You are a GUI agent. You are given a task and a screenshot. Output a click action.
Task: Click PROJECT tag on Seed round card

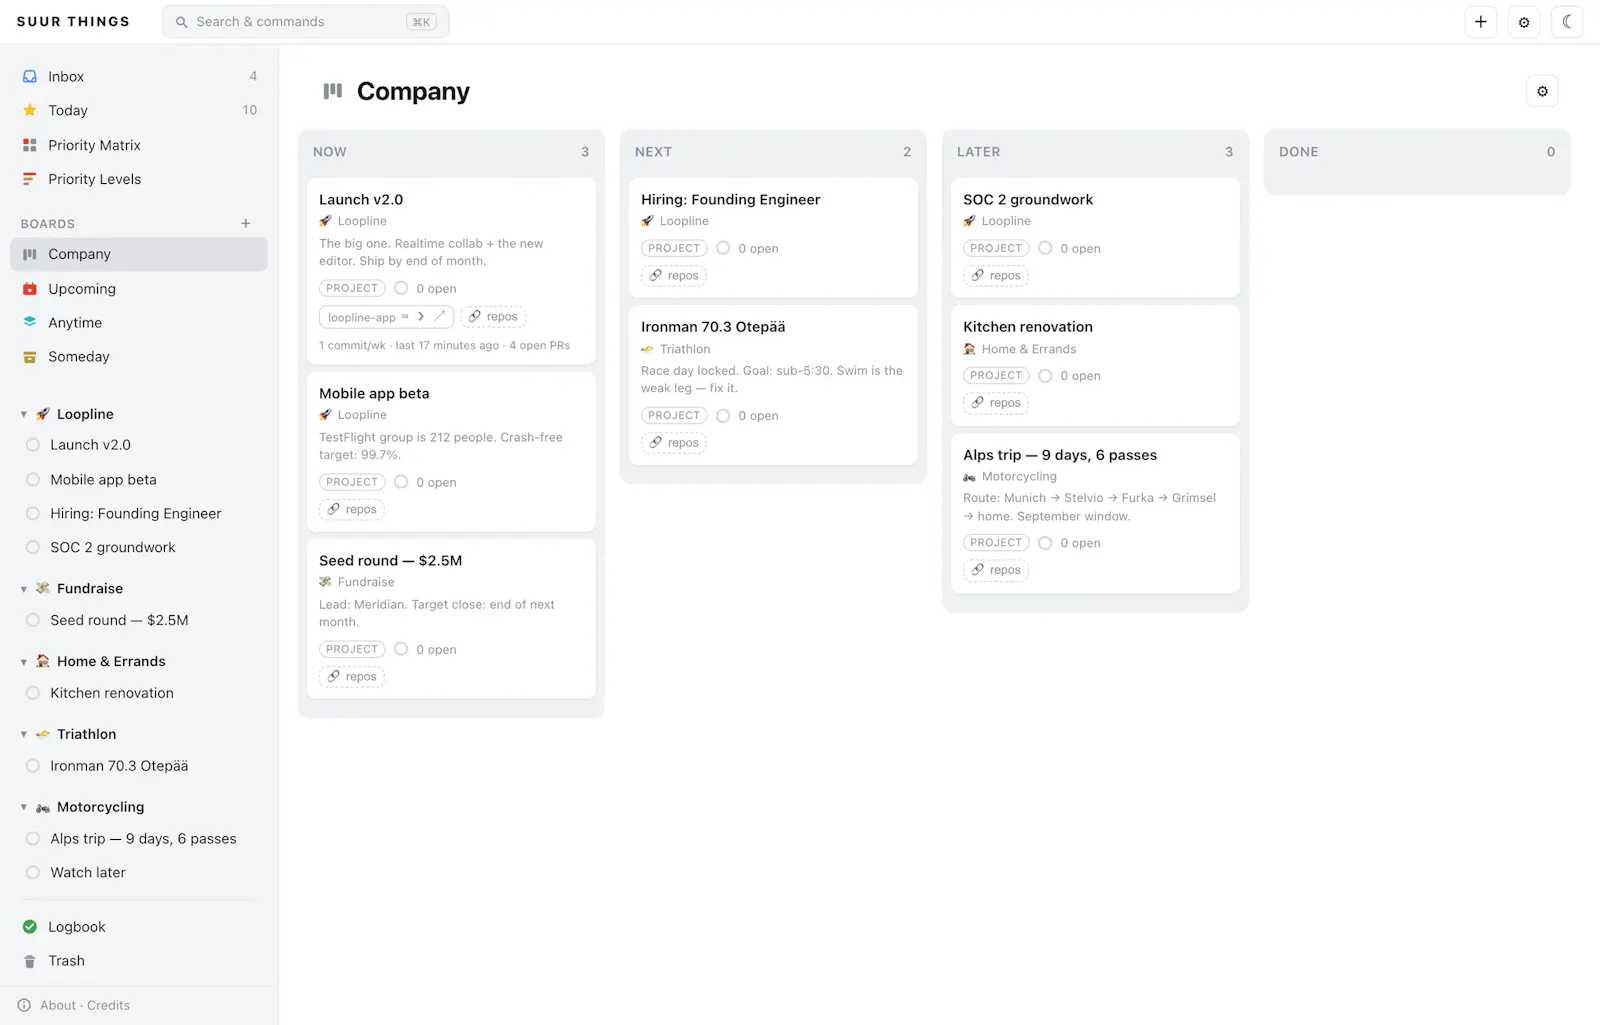point(352,649)
